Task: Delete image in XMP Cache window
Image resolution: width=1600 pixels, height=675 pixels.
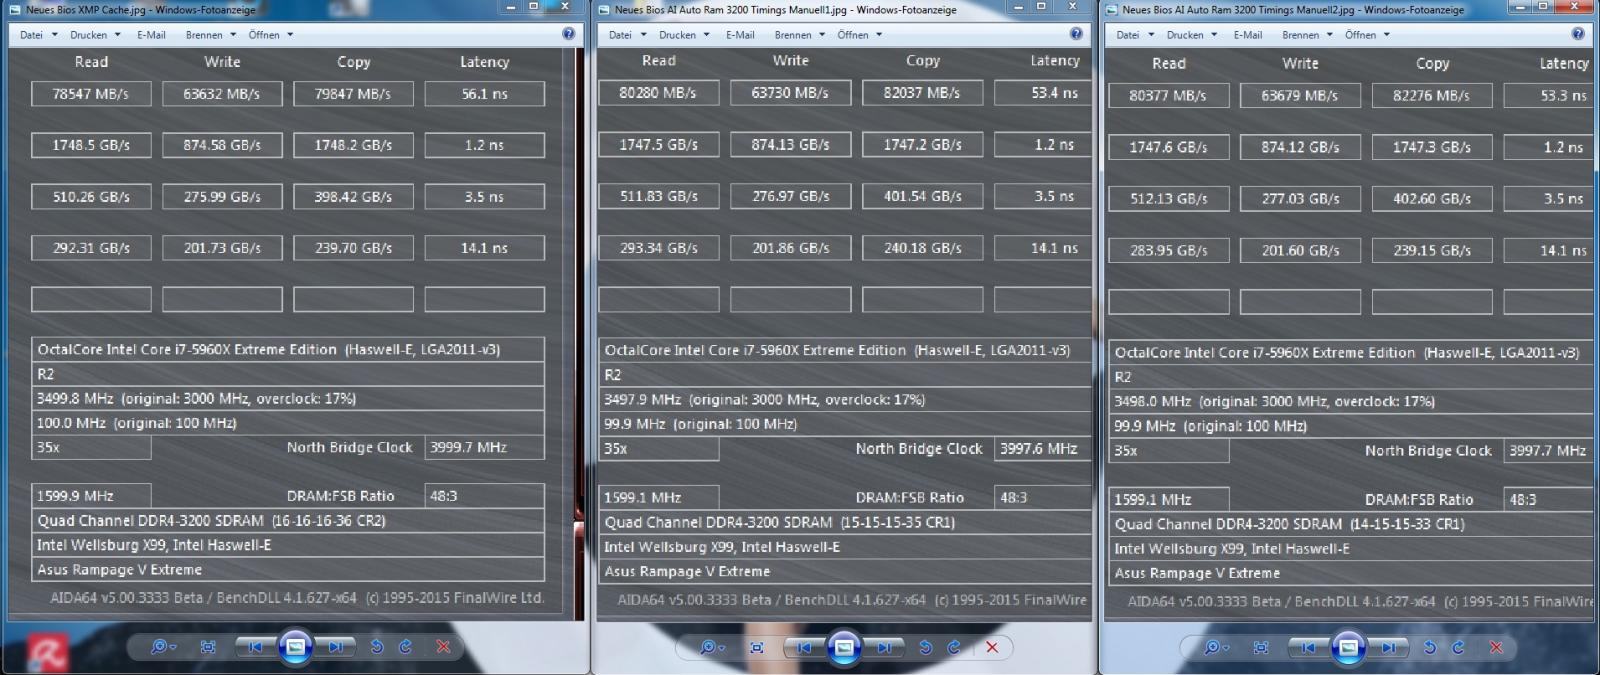Action: click(x=443, y=647)
